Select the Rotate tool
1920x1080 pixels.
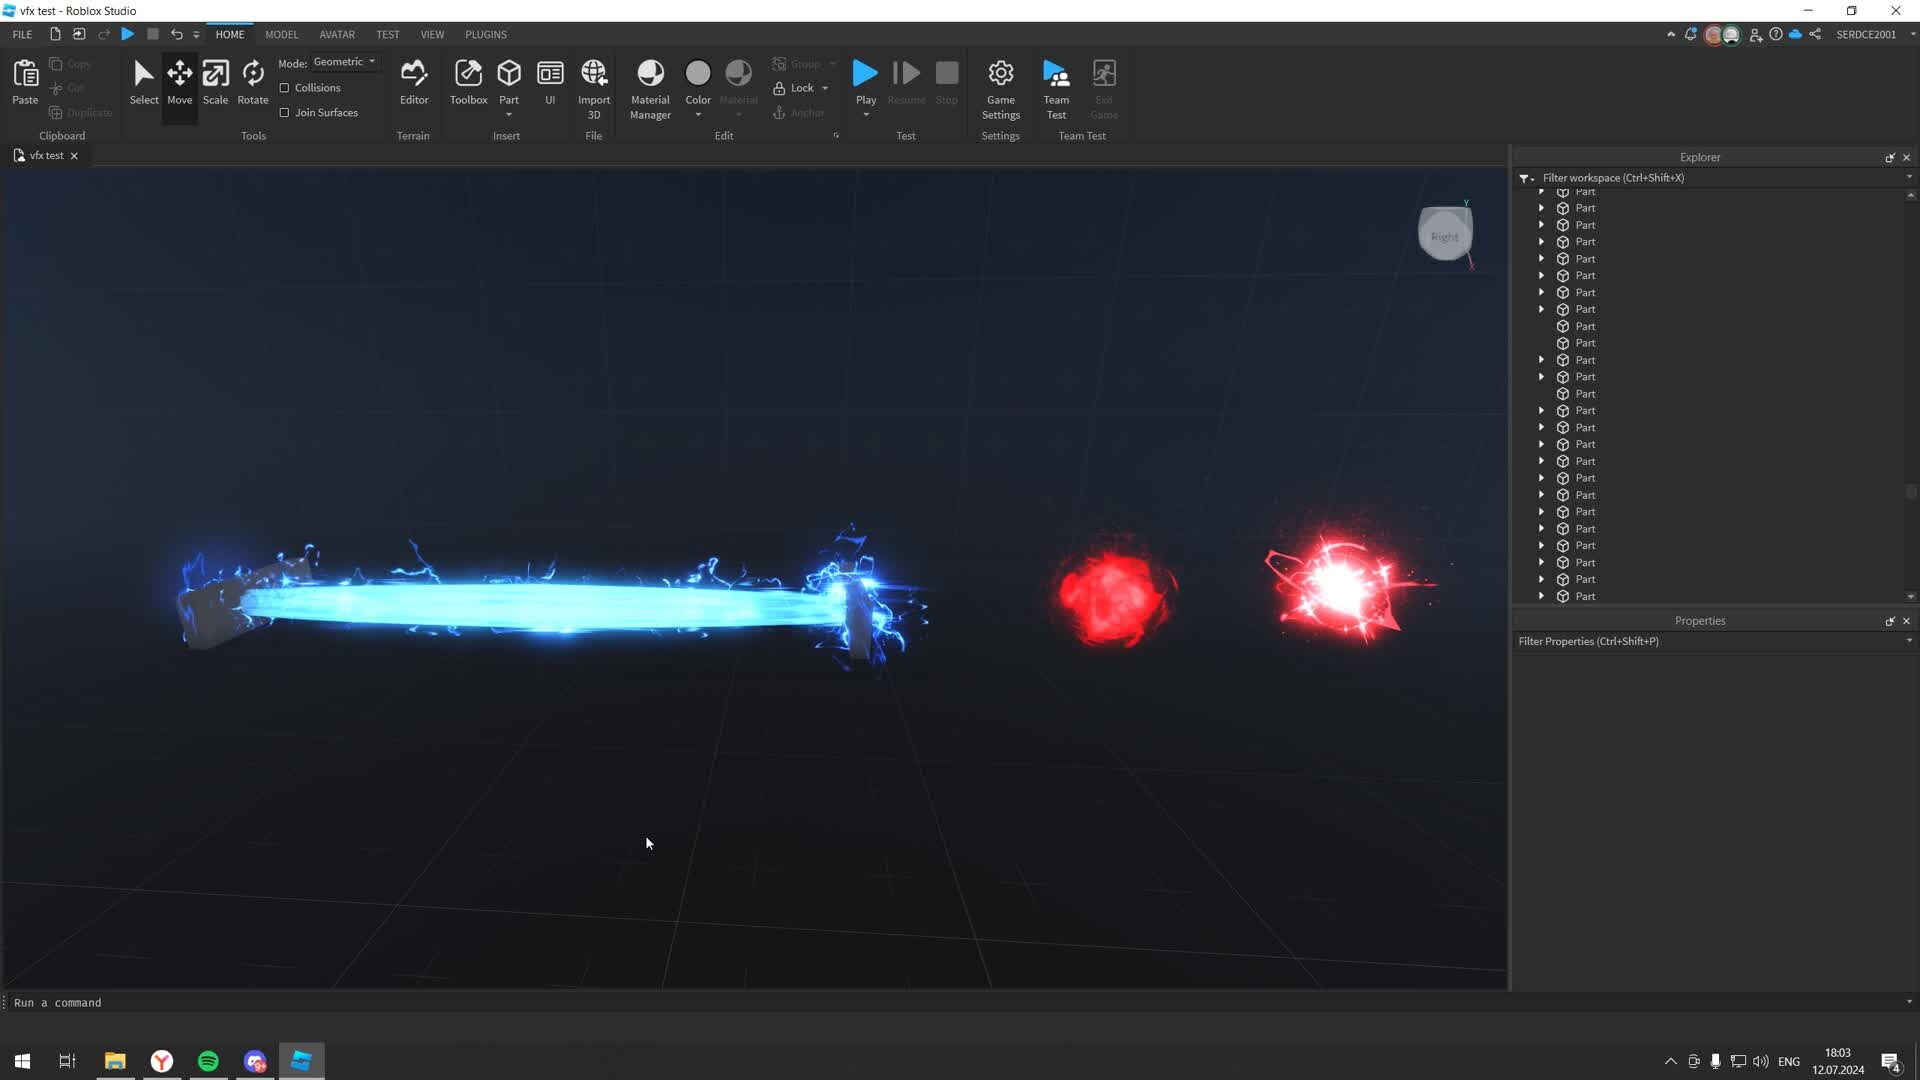[252, 85]
